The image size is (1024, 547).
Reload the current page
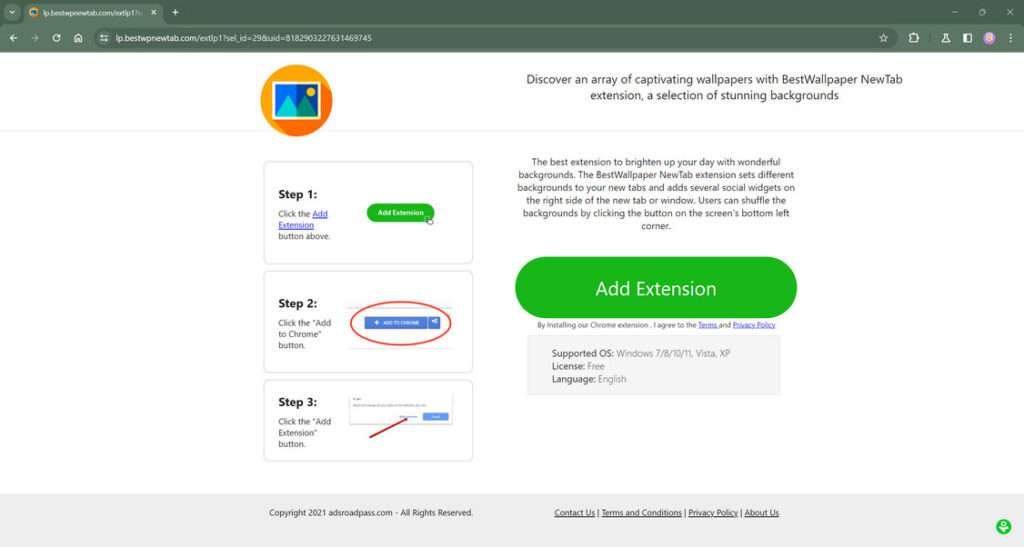57,39
